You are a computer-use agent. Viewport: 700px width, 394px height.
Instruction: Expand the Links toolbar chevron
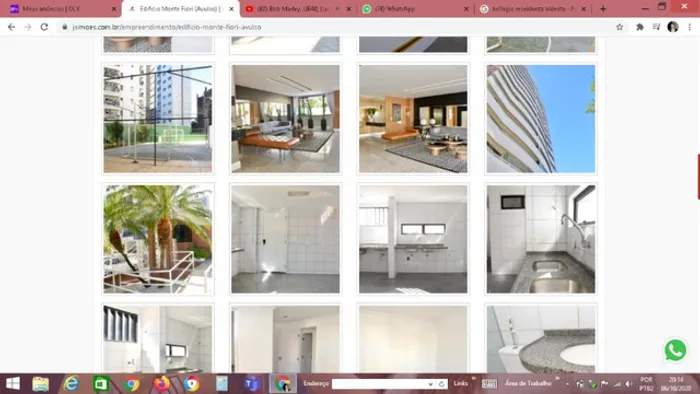(x=474, y=379)
